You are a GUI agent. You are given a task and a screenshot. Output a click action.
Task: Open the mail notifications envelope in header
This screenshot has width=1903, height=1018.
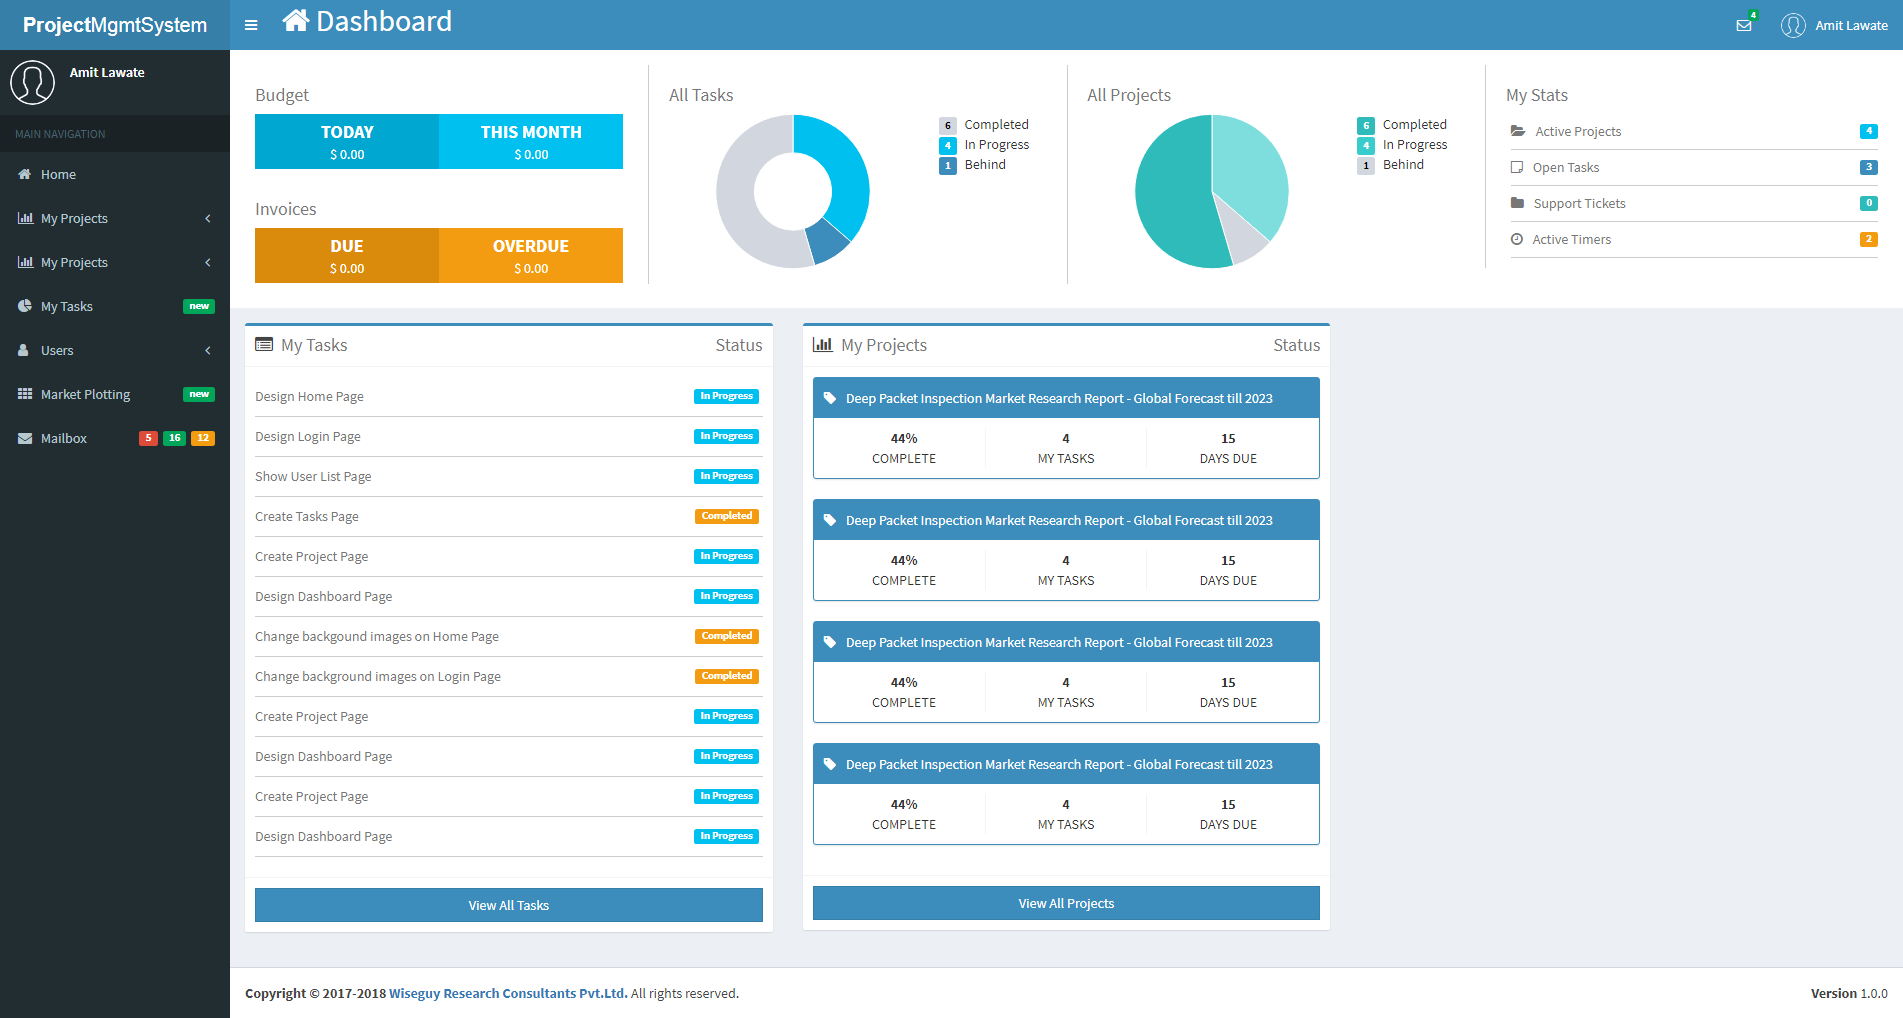[x=1744, y=26]
